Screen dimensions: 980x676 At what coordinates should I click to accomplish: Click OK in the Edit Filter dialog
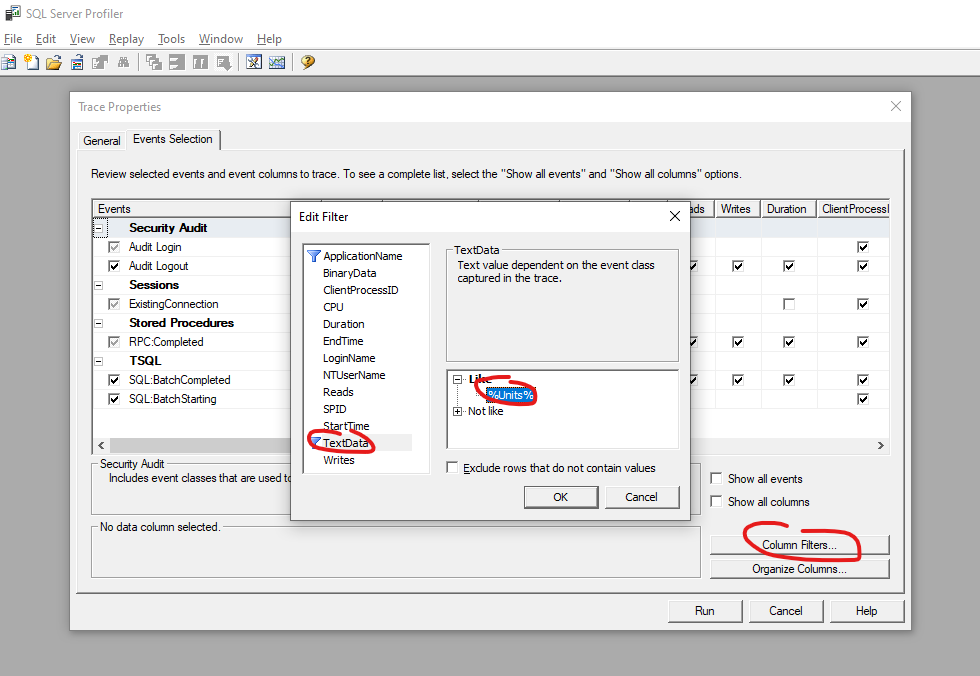coord(561,497)
